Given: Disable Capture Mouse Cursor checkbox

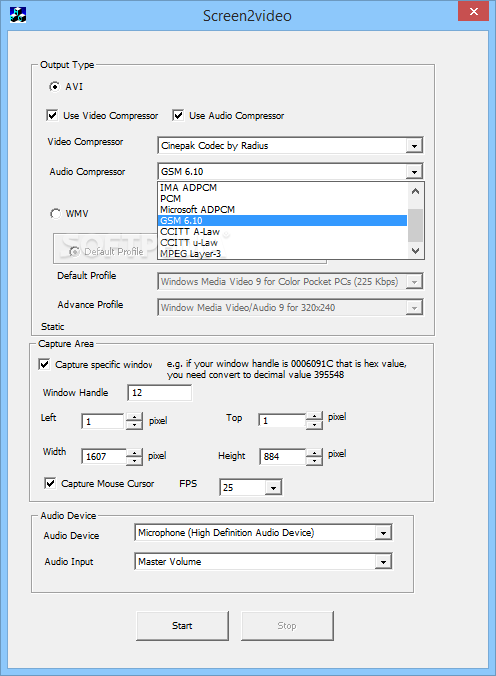Looking at the screenshot, I should point(50,483).
